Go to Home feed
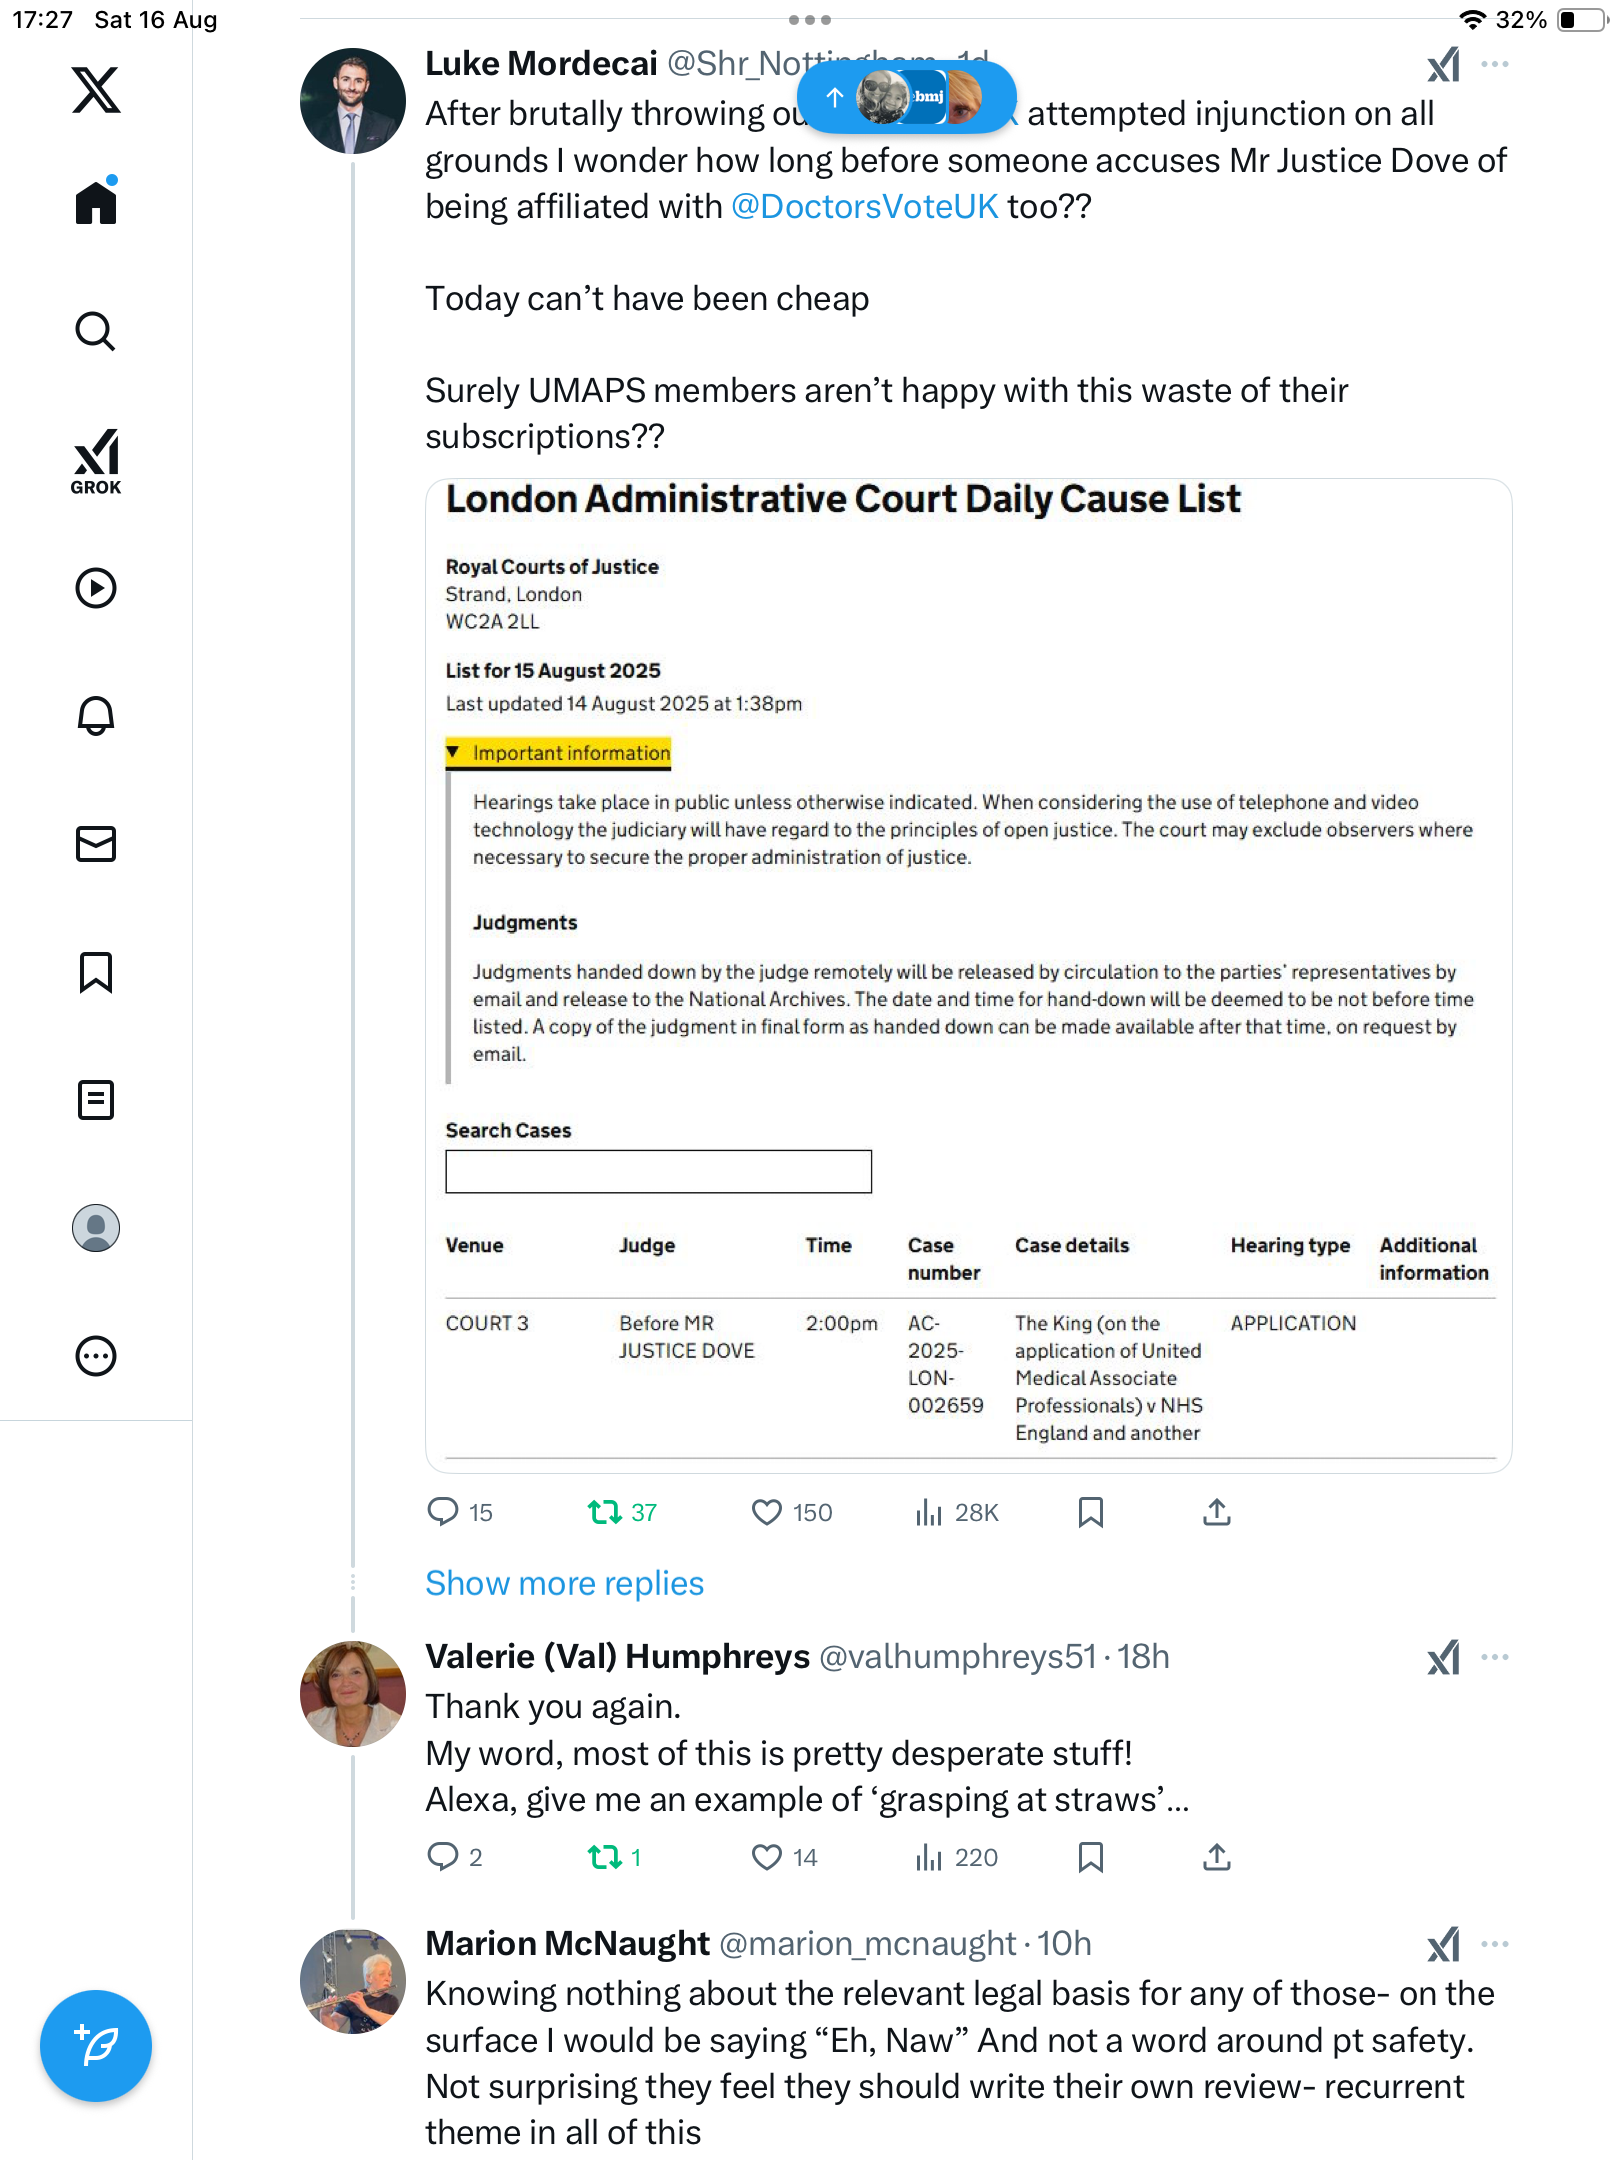Image resolution: width=1620 pixels, height=2160 pixels. (96, 203)
